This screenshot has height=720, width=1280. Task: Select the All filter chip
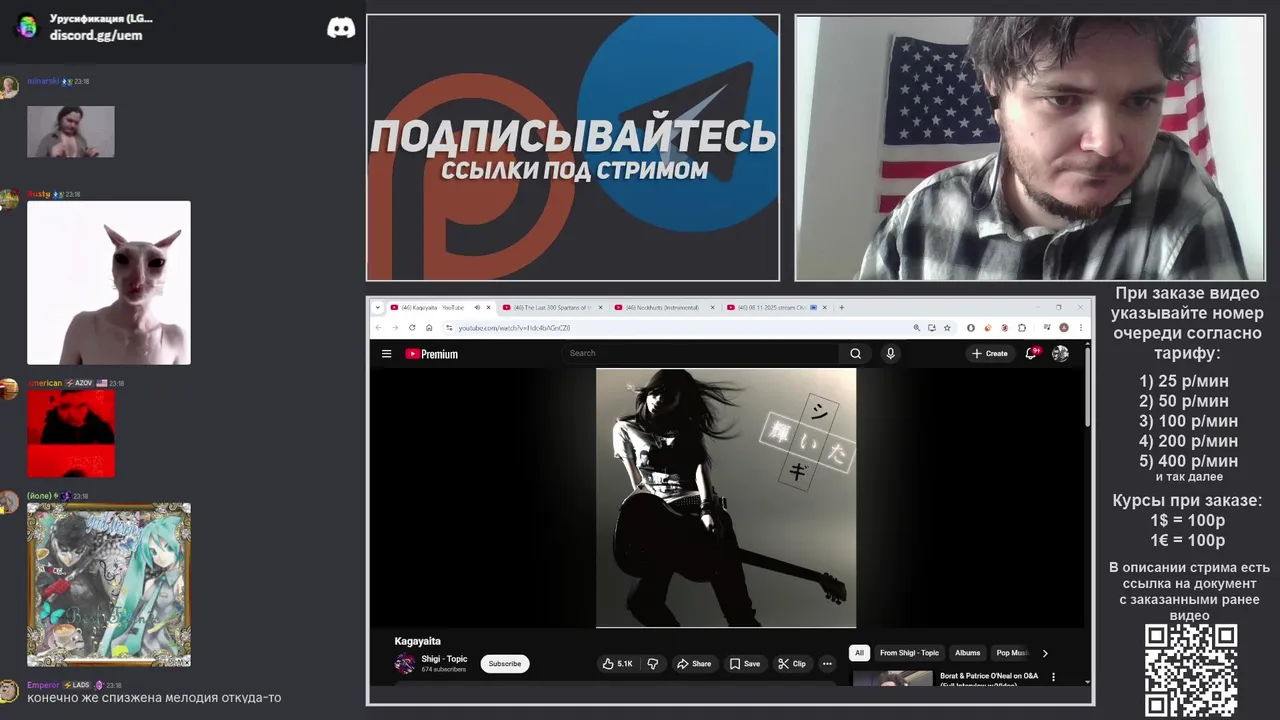coord(858,653)
